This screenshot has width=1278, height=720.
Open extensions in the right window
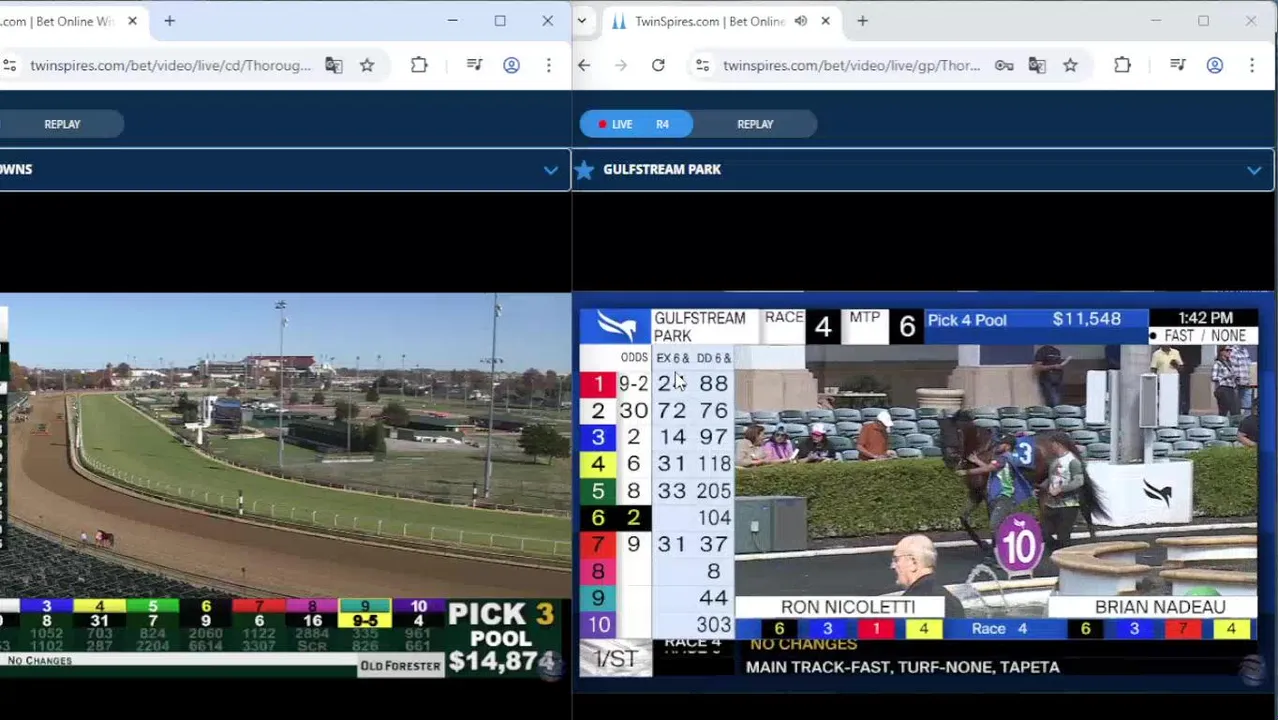pyautogui.click(x=1122, y=65)
